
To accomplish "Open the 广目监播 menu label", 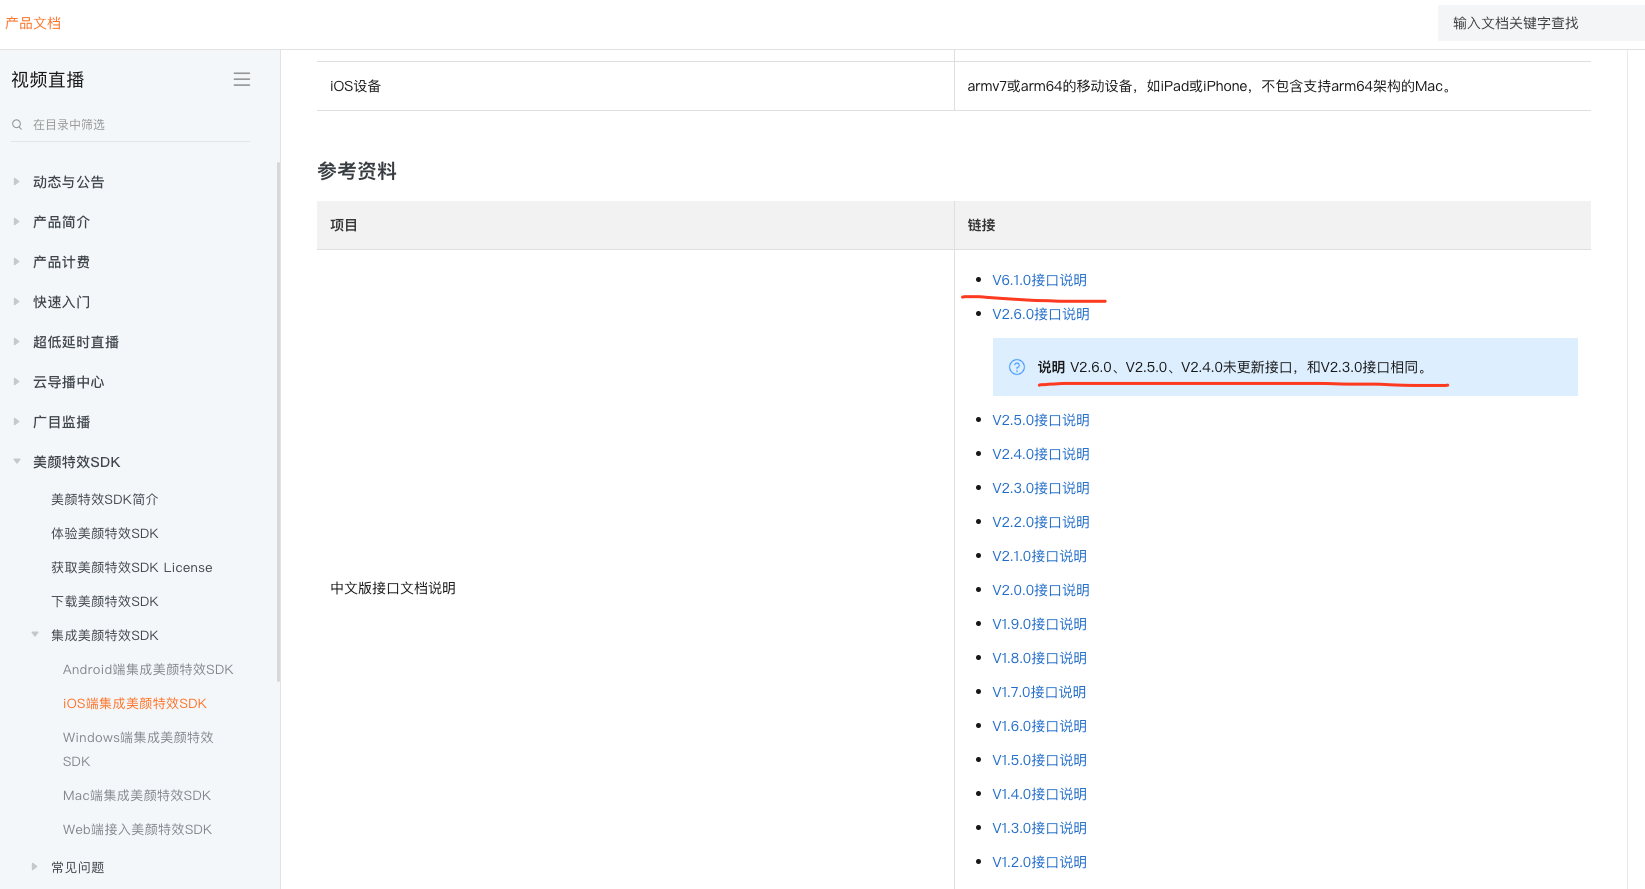I will tap(61, 422).
